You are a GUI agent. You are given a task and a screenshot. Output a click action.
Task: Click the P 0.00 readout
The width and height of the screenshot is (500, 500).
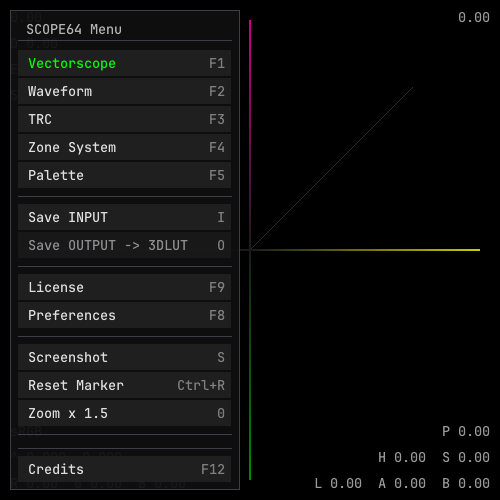pos(466,431)
